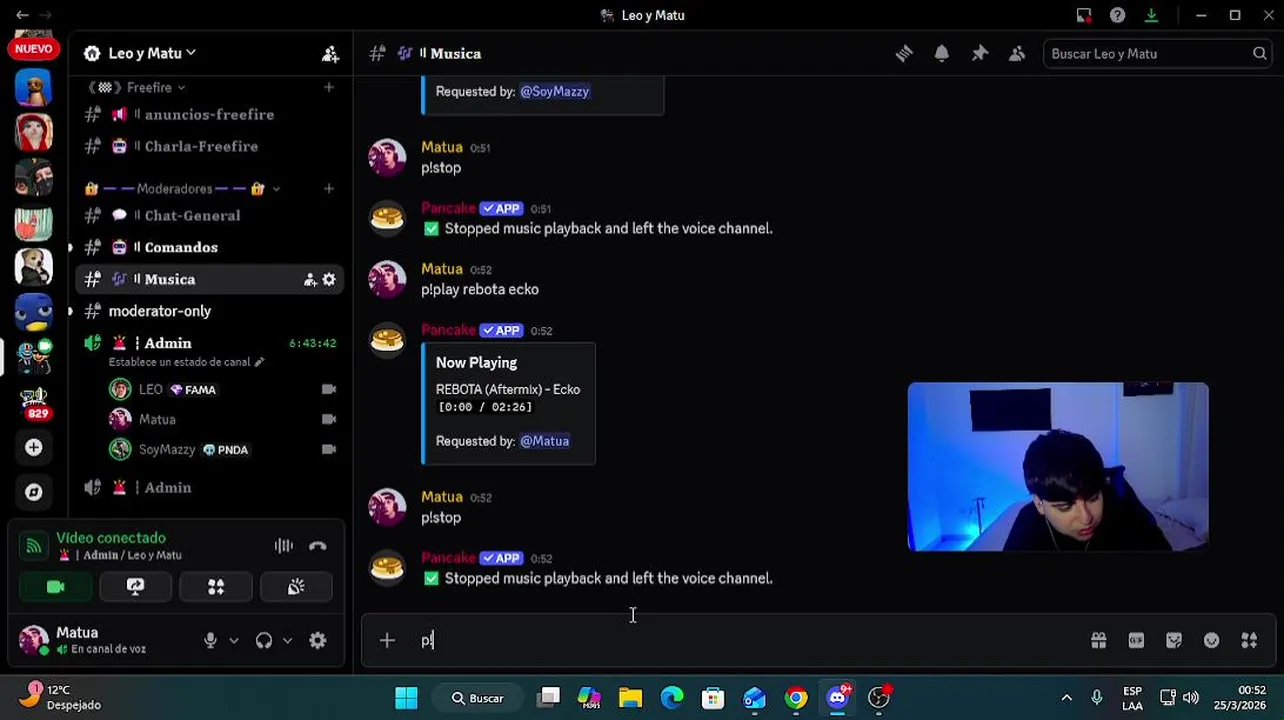1284x720 pixels.
Task: Click the Help question mark icon
Action: (x=1118, y=15)
